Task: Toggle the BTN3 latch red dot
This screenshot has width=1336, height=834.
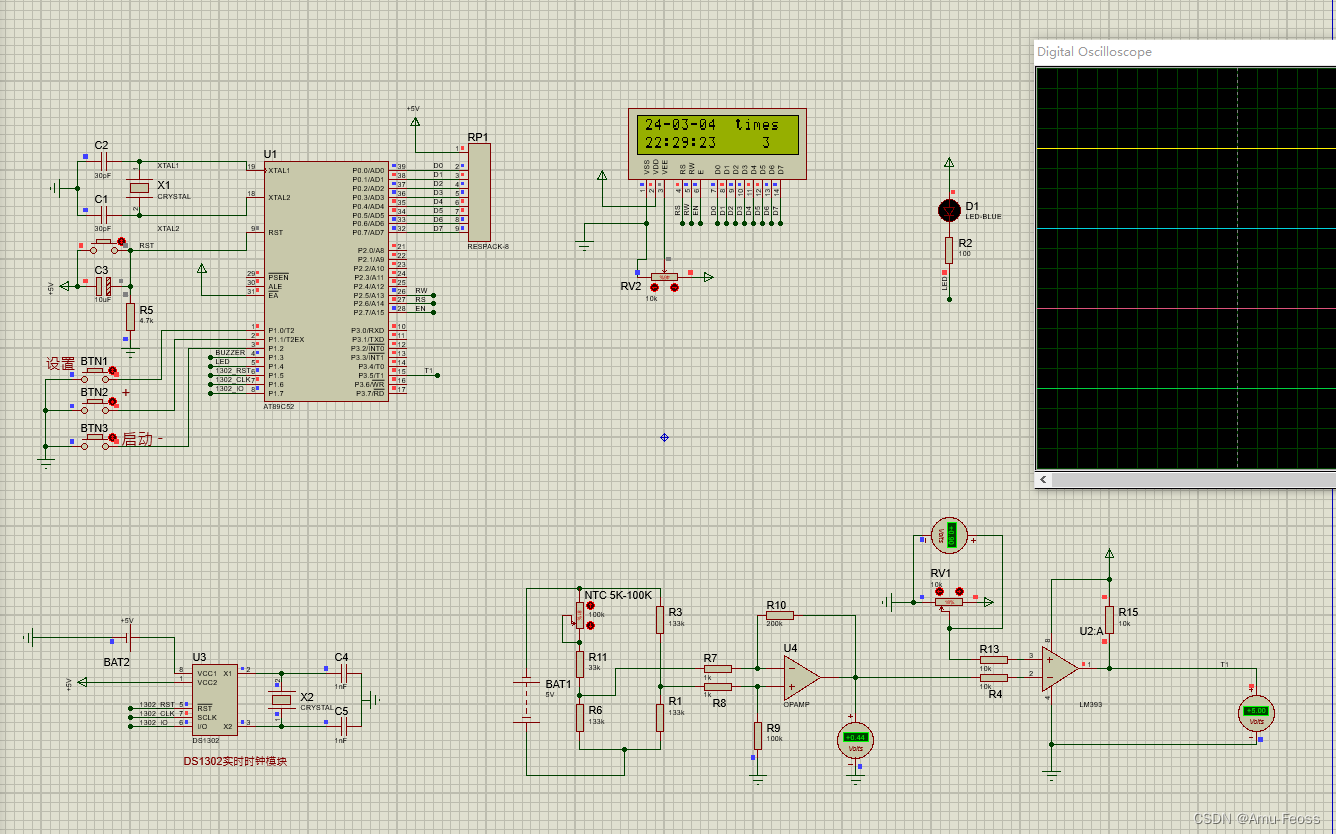Action: point(114,438)
